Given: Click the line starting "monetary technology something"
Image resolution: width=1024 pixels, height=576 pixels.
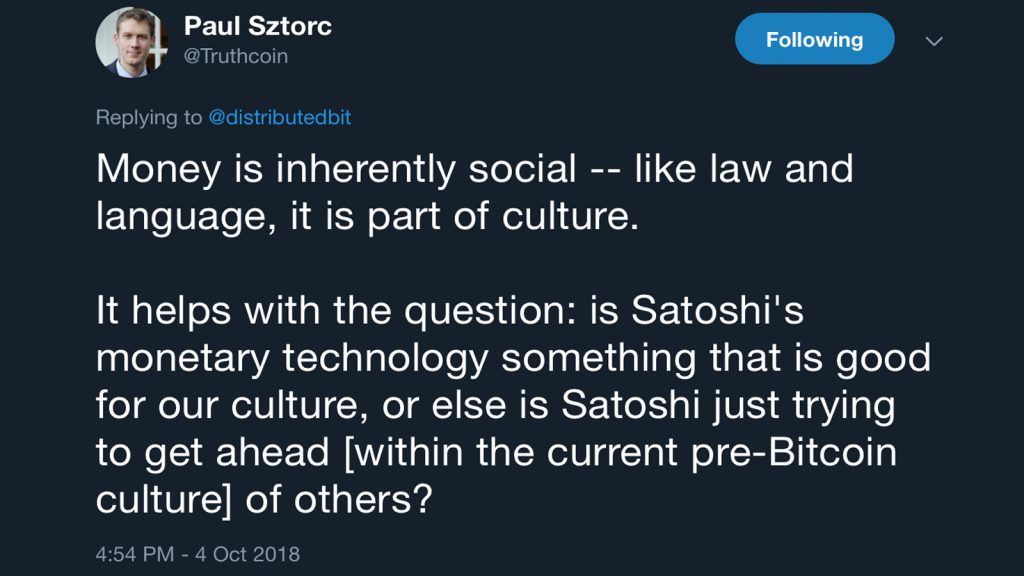Looking at the screenshot, I should [x=513, y=358].
